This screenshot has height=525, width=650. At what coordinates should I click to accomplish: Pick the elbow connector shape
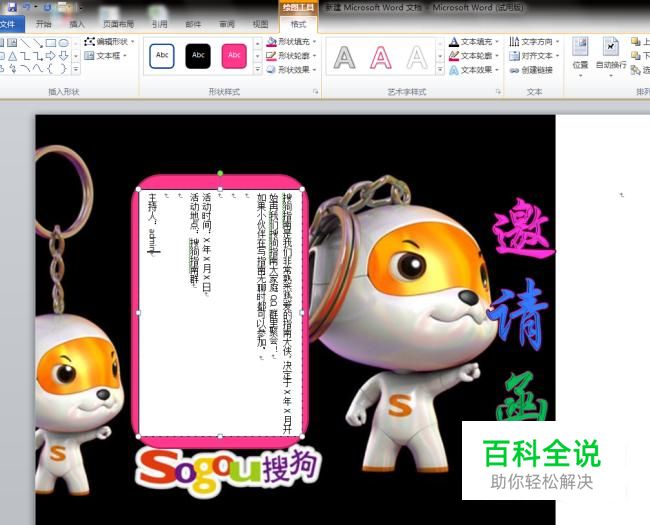[25, 56]
